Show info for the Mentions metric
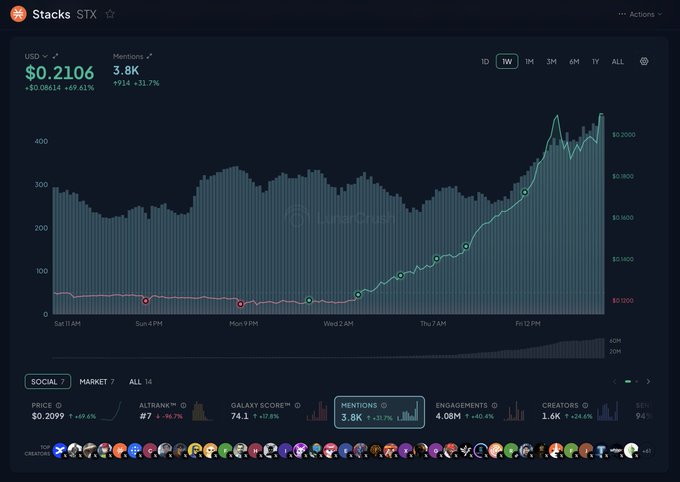Screen dimensions: 680x482 384,405
